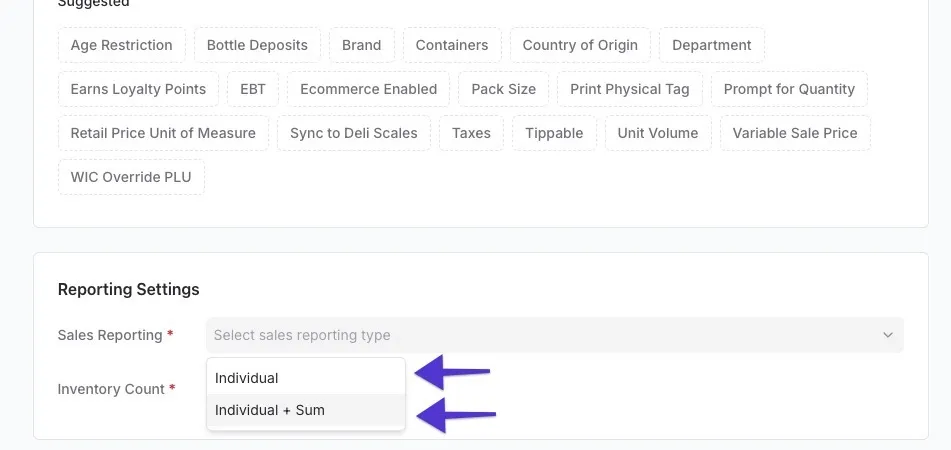Select the Brand suggestion chip
The image size is (951, 450).
tap(361, 45)
